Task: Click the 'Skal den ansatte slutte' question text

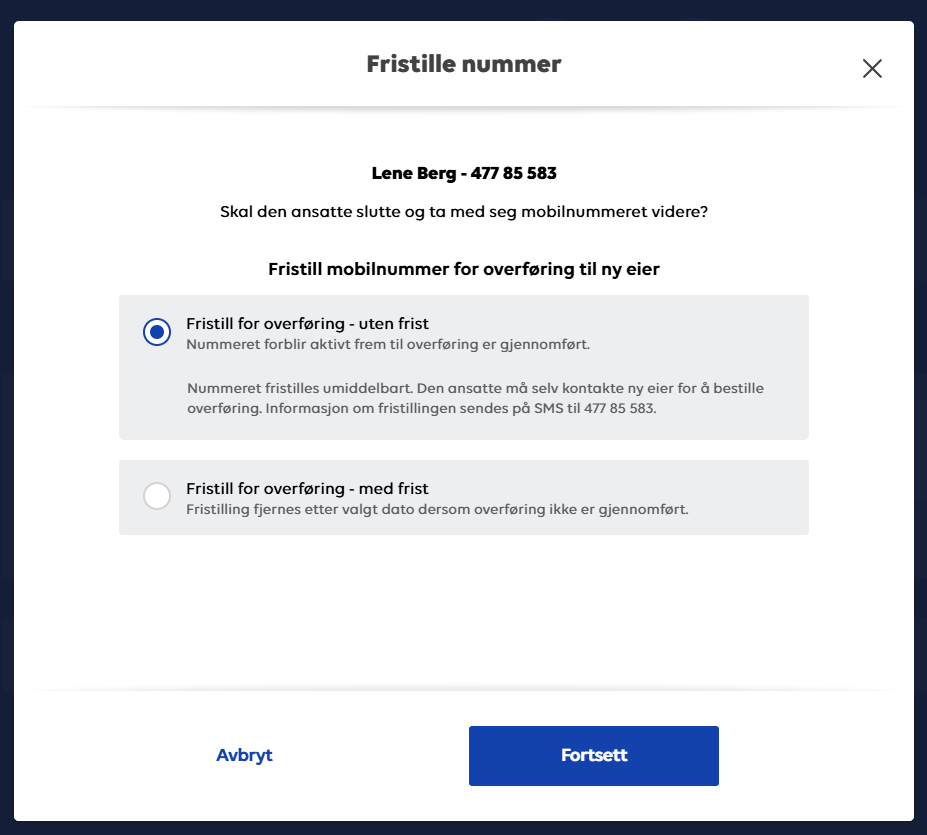Action: point(464,212)
